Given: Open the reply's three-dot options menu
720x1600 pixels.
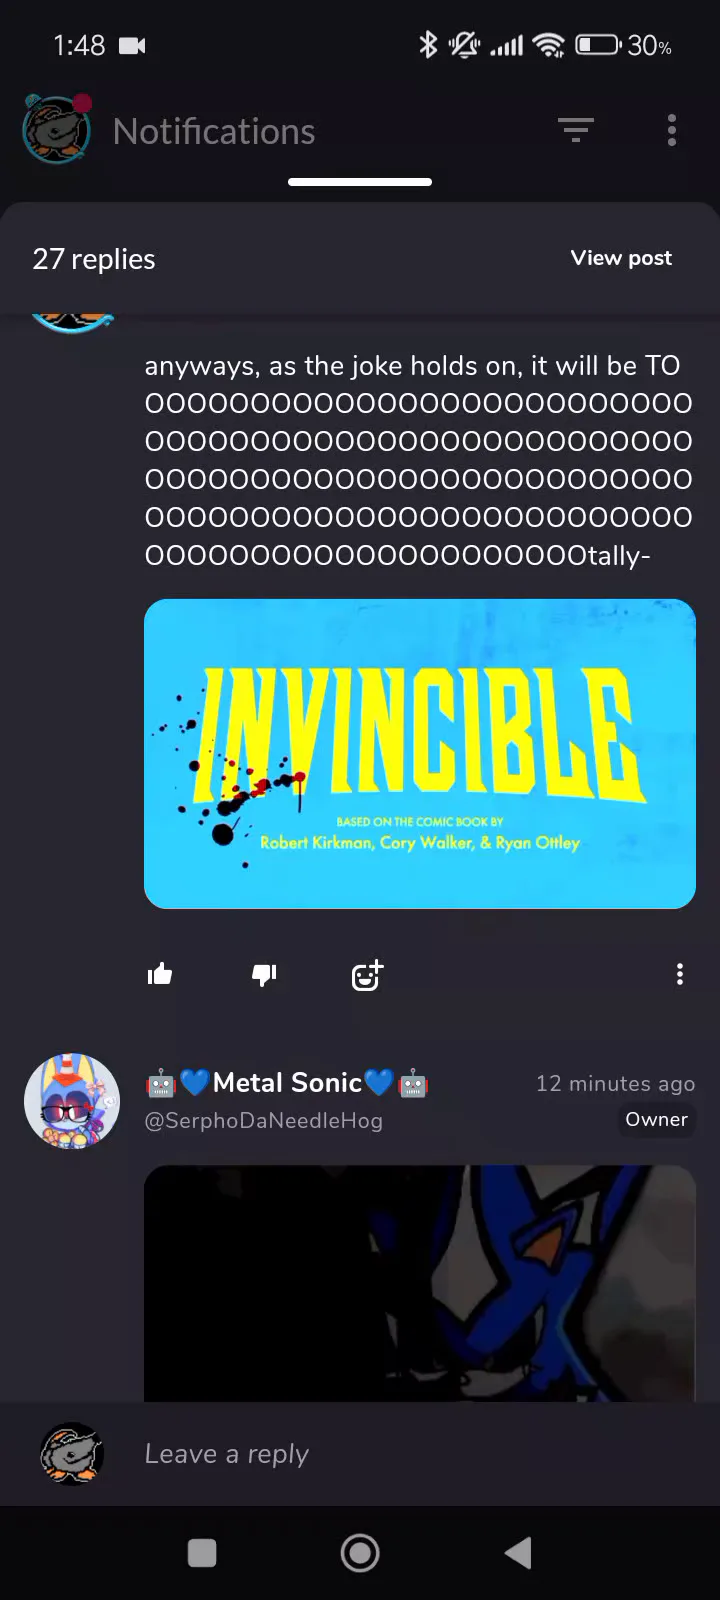Looking at the screenshot, I should click(x=680, y=974).
